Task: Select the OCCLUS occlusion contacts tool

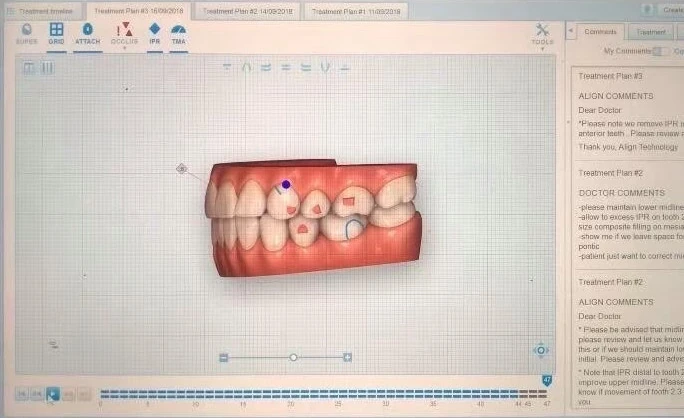Action: pos(124,33)
